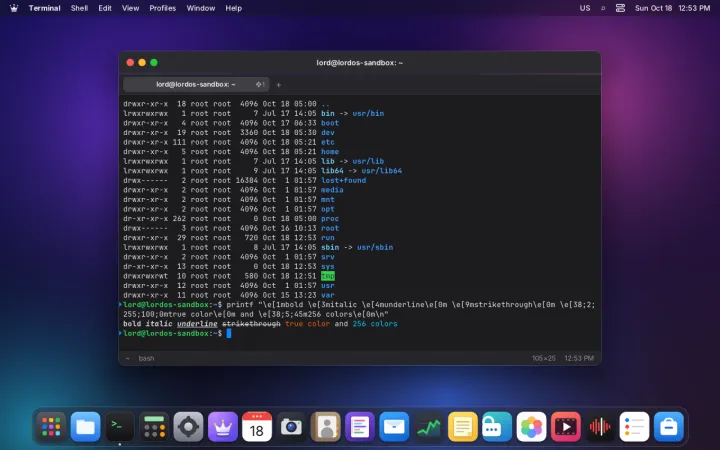The image size is (720, 450).
Task: Open the Files folder icon in dock
Action: (85, 427)
